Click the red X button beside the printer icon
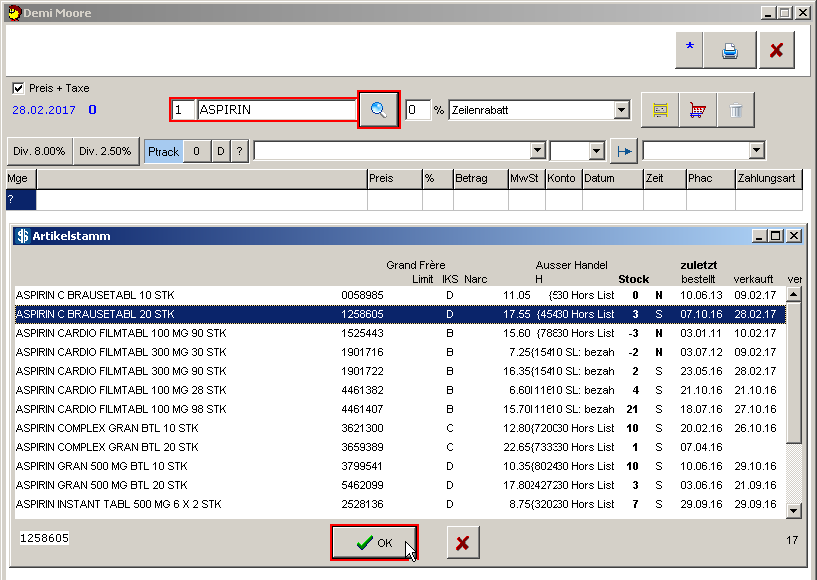 click(x=776, y=50)
